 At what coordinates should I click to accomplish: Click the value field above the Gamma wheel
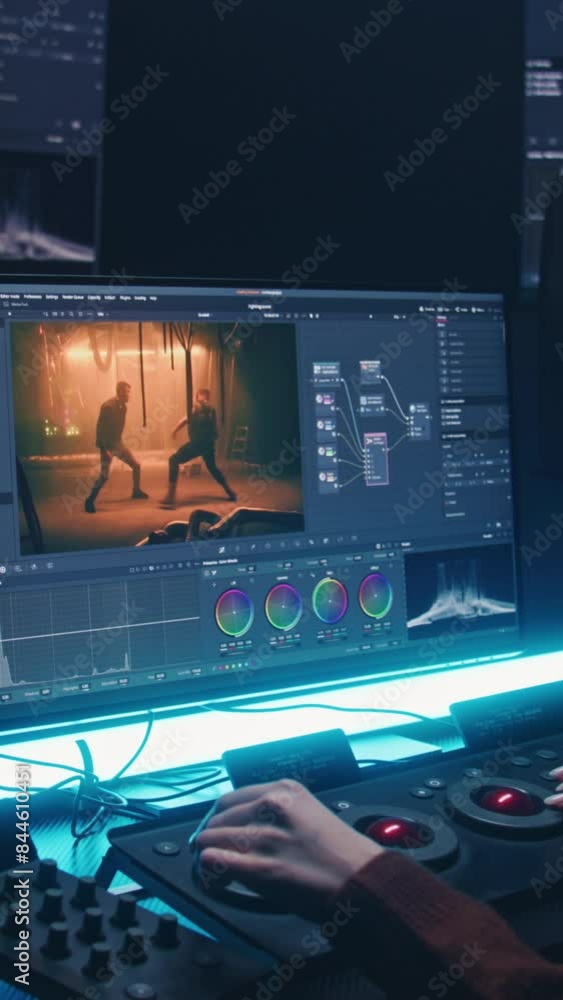point(288,565)
